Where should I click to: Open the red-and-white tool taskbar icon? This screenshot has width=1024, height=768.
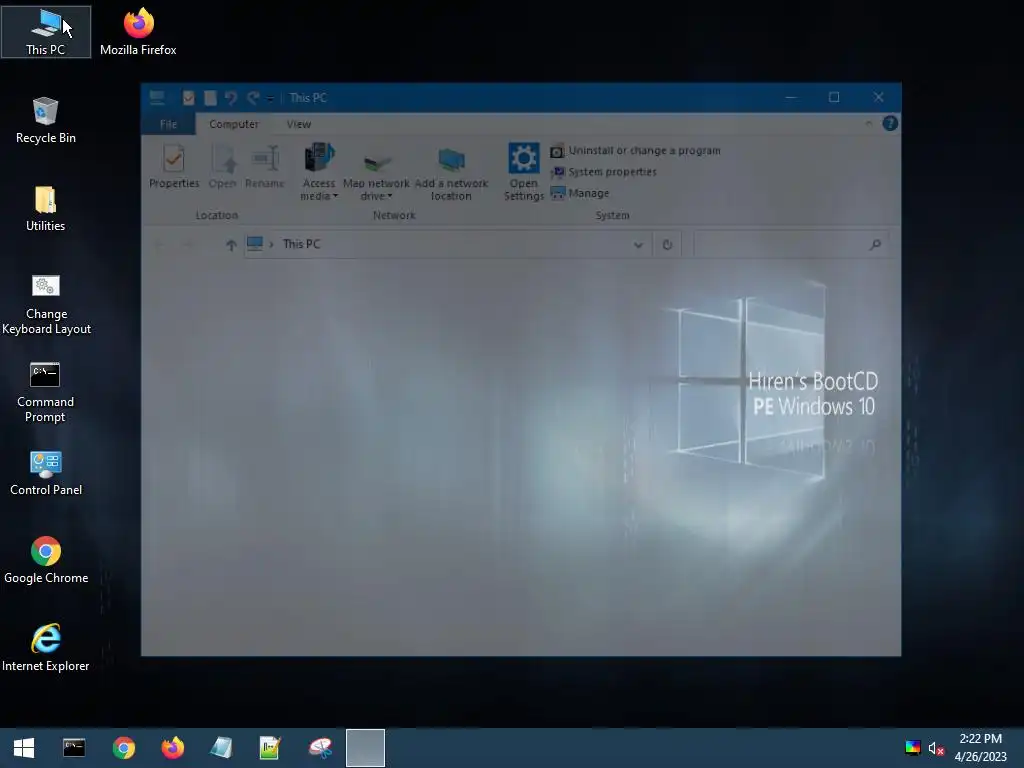[320, 748]
